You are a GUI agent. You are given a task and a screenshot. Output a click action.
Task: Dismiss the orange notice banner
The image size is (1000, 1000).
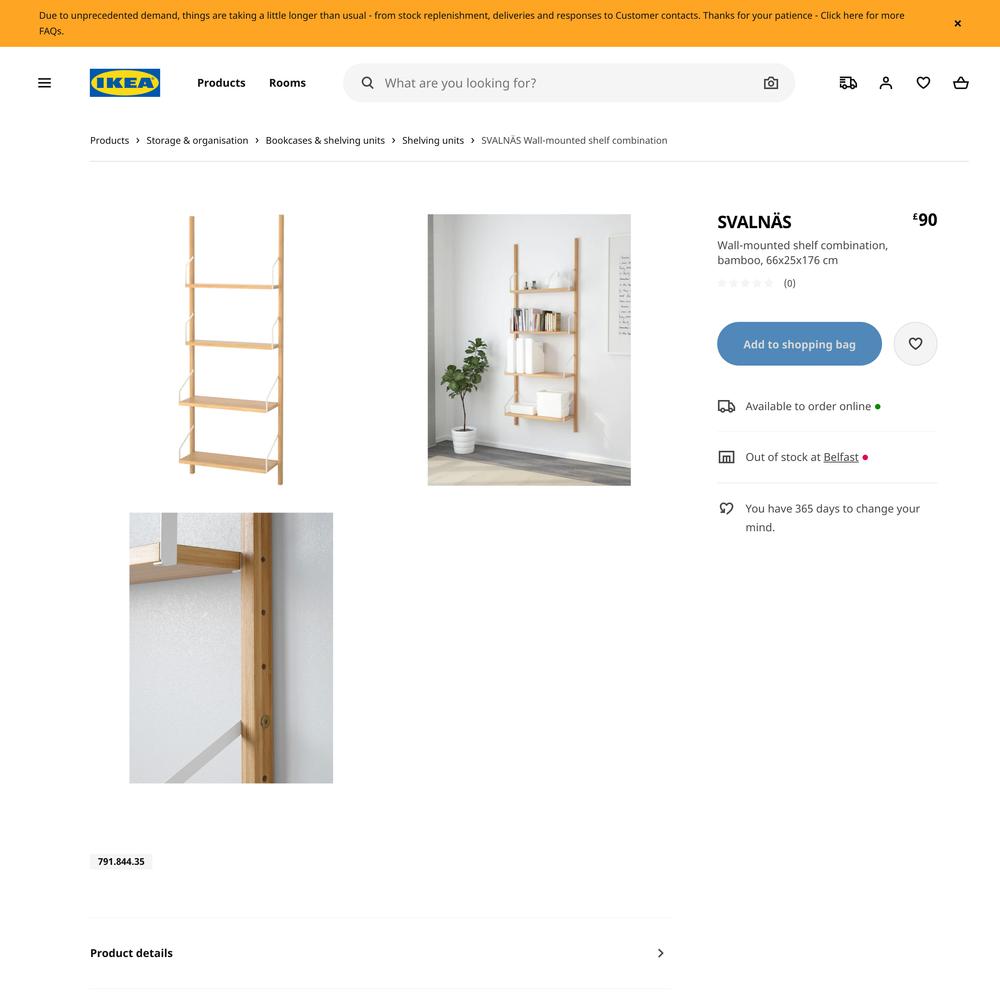coord(957,24)
